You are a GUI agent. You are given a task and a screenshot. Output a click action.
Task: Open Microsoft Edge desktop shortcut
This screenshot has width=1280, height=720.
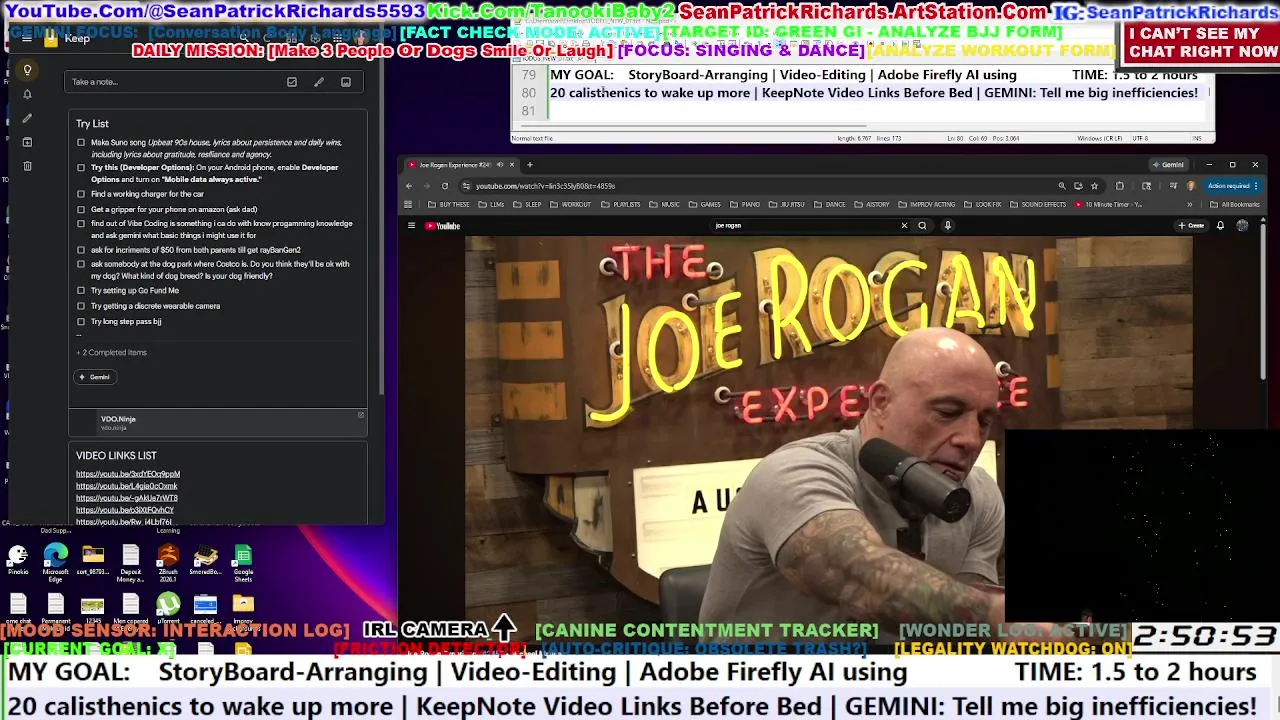pyautogui.click(x=56, y=560)
